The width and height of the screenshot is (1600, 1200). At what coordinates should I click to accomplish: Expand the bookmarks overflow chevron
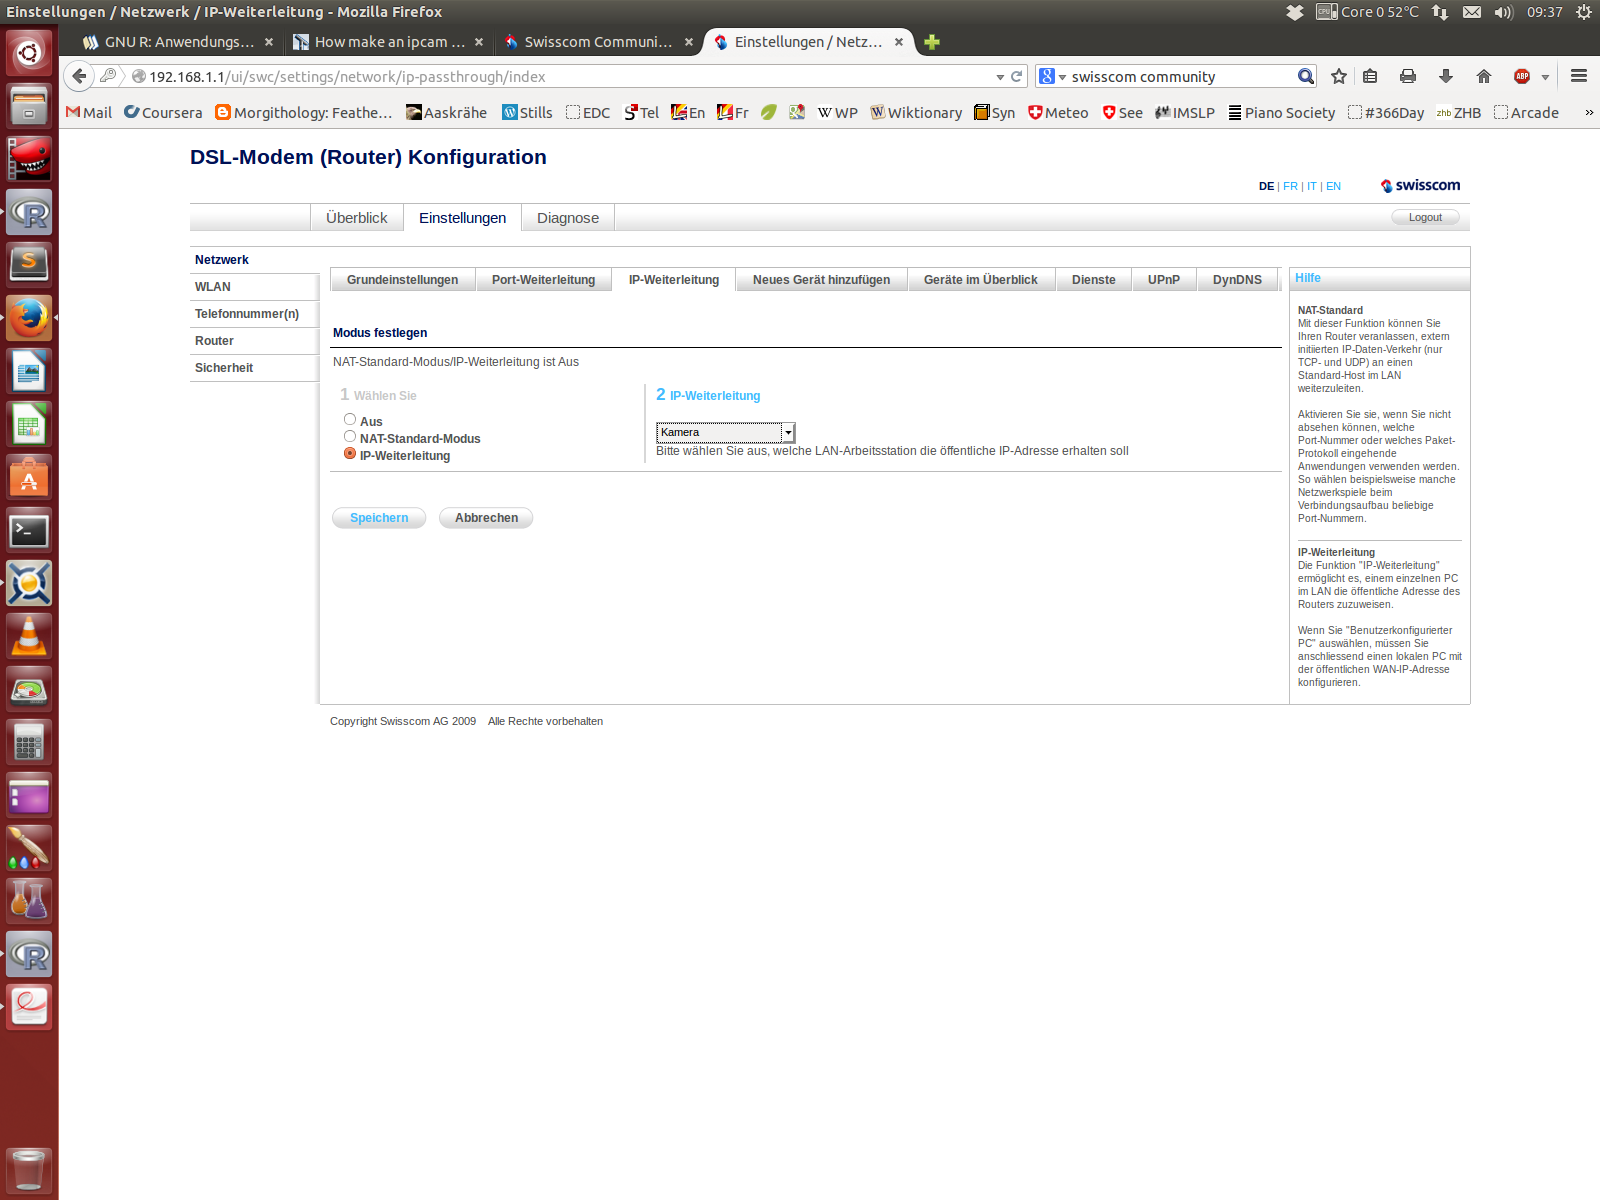coord(1589,113)
